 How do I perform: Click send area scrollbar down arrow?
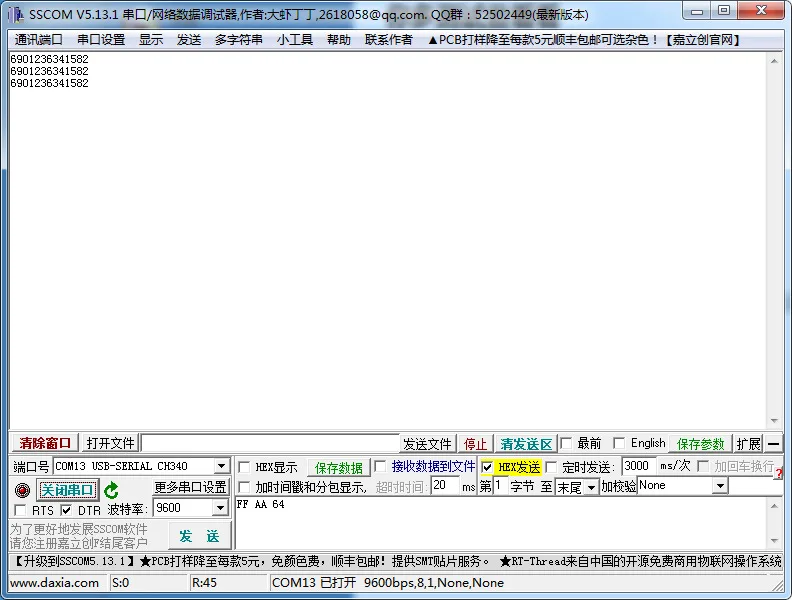pyautogui.click(x=774, y=541)
